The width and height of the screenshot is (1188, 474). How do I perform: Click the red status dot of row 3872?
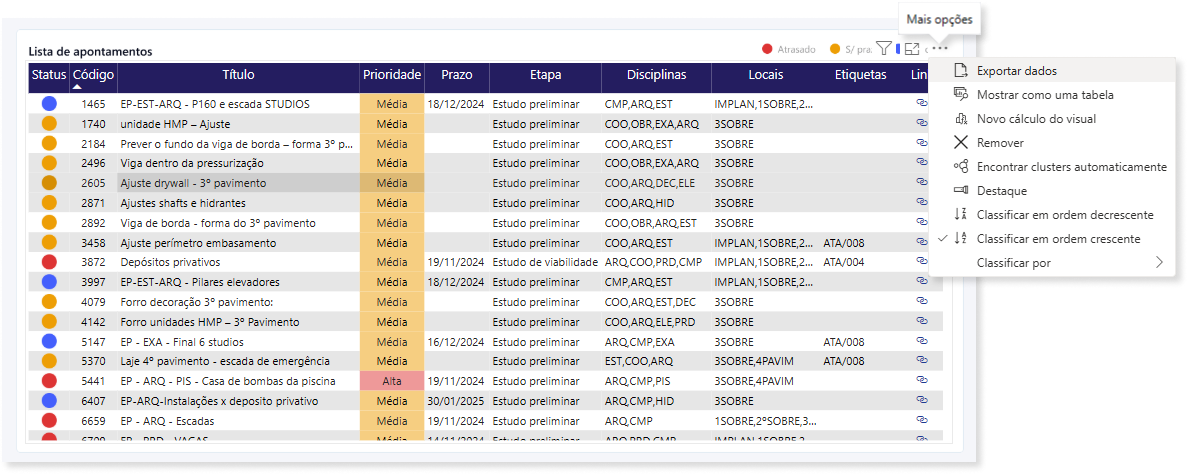[49, 262]
